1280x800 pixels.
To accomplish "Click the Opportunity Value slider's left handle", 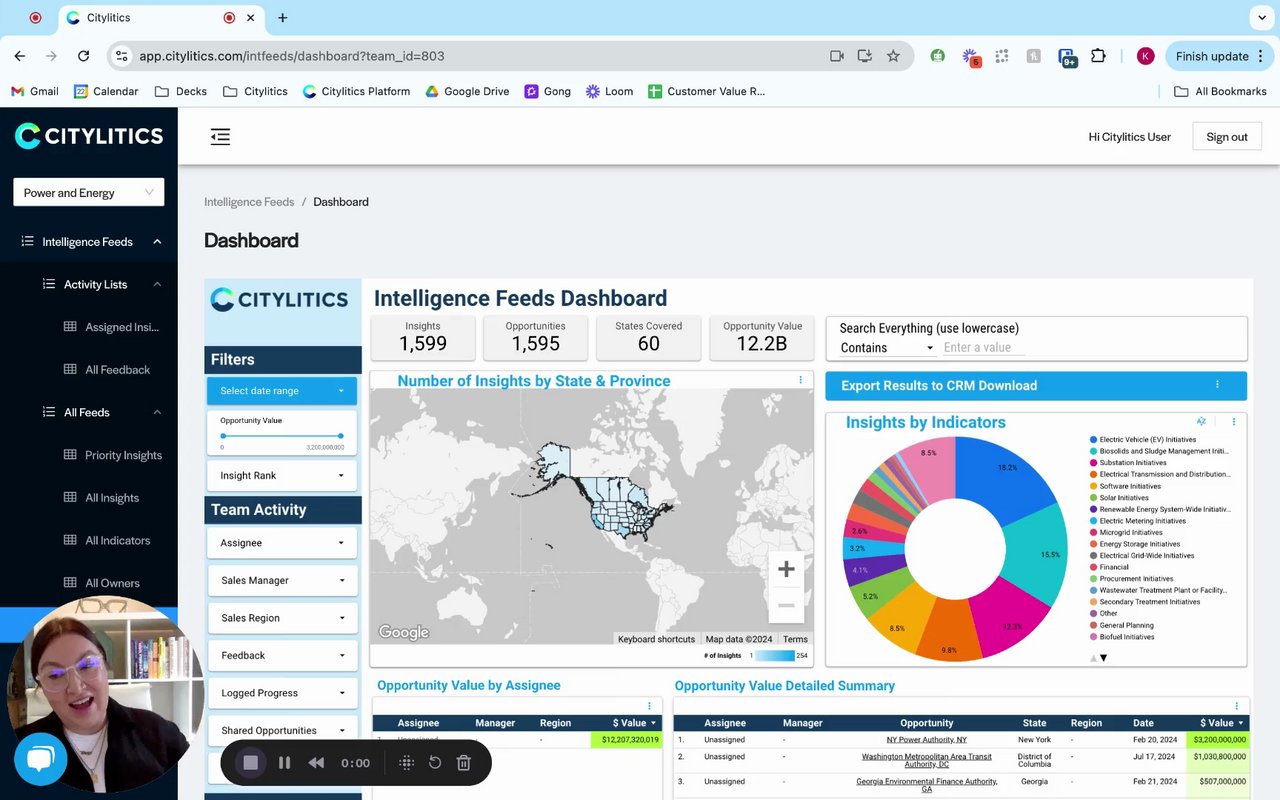I will click(223, 436).
